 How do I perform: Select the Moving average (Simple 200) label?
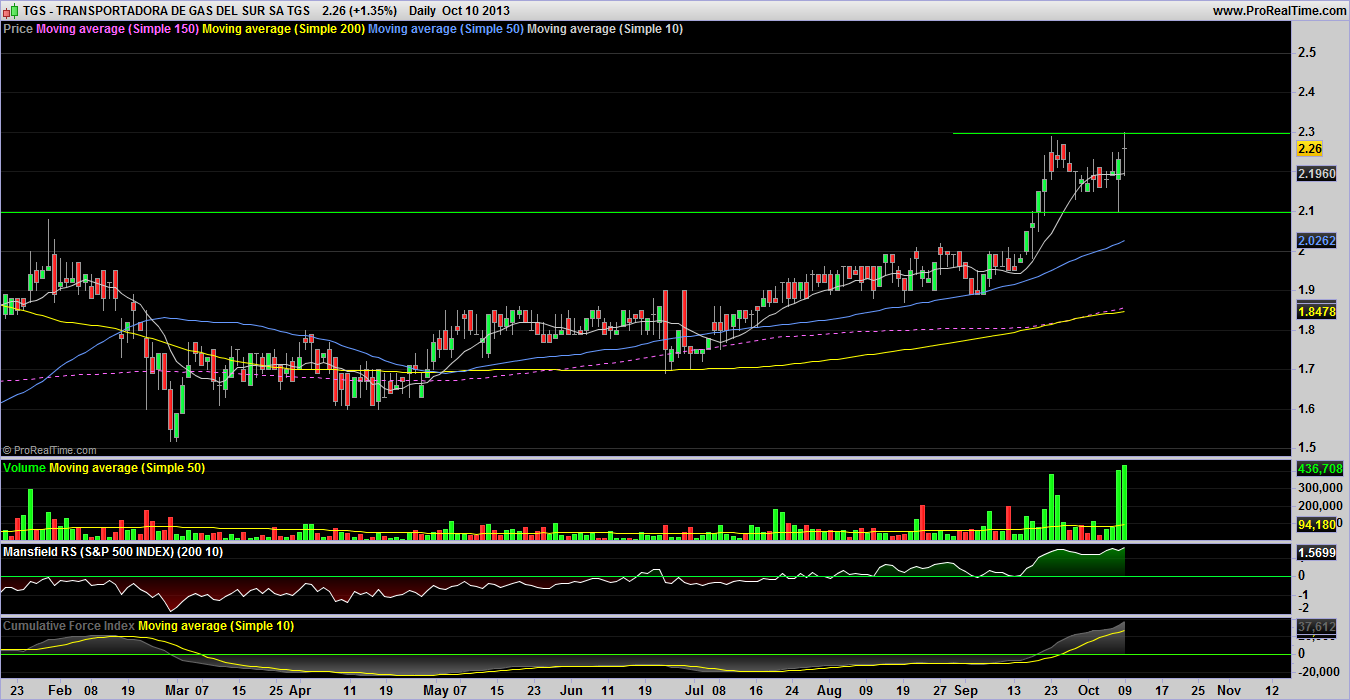coord(283,29)
